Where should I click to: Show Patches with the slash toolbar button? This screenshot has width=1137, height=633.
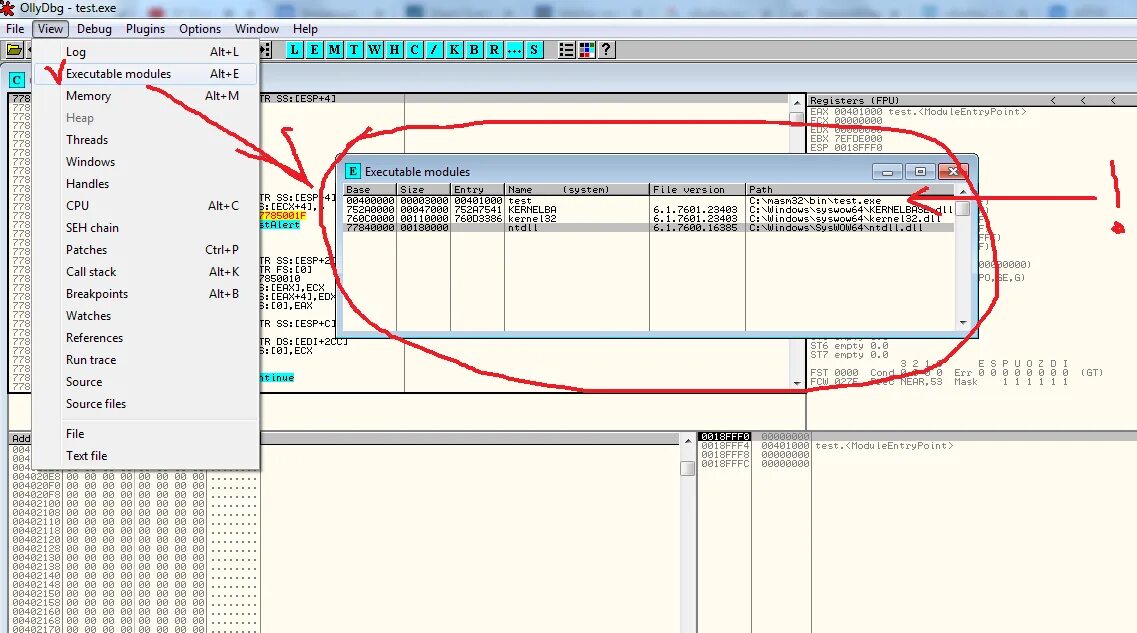[434, 49]
